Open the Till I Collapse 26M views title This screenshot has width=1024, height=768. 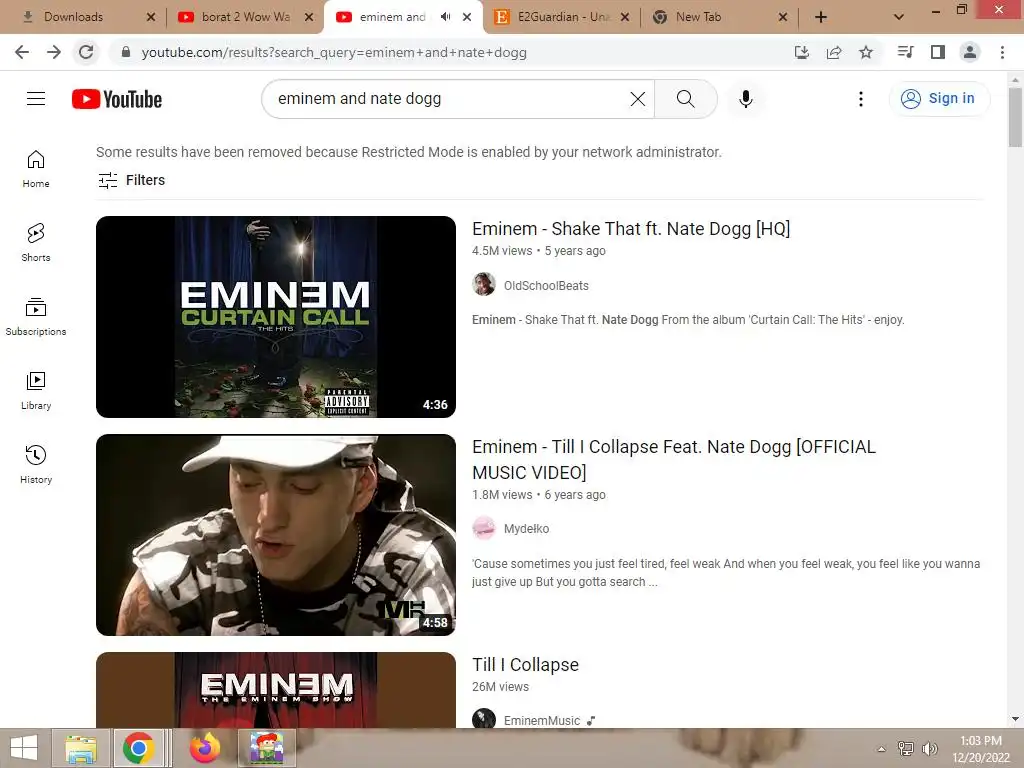point(525,665)
